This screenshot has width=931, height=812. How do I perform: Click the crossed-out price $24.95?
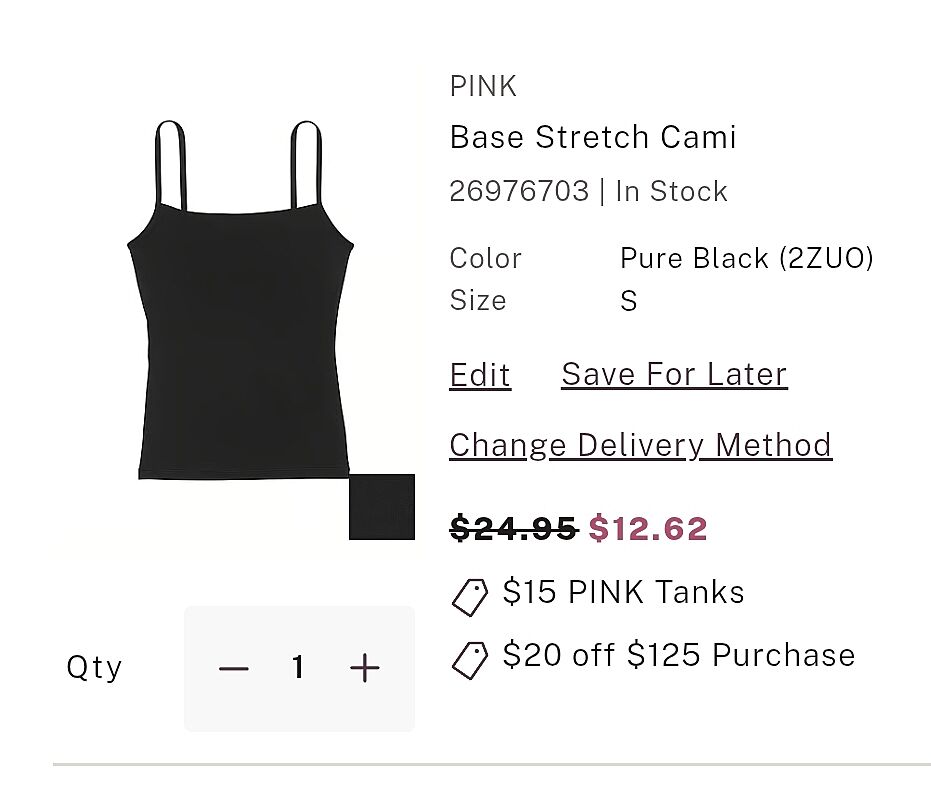coord(513,528)
